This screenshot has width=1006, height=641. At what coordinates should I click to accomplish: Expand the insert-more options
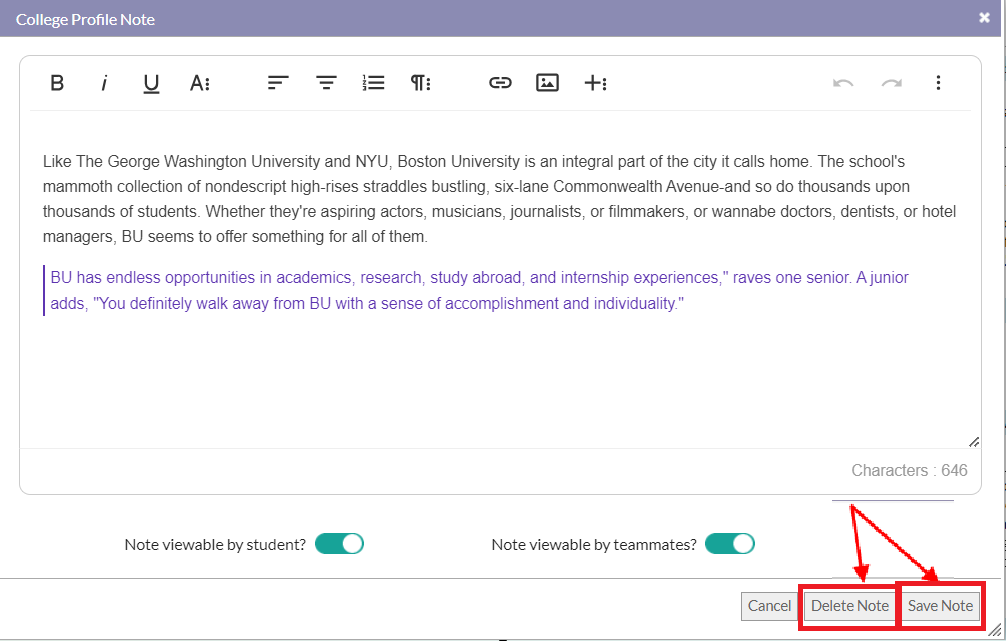coord(595,83)
